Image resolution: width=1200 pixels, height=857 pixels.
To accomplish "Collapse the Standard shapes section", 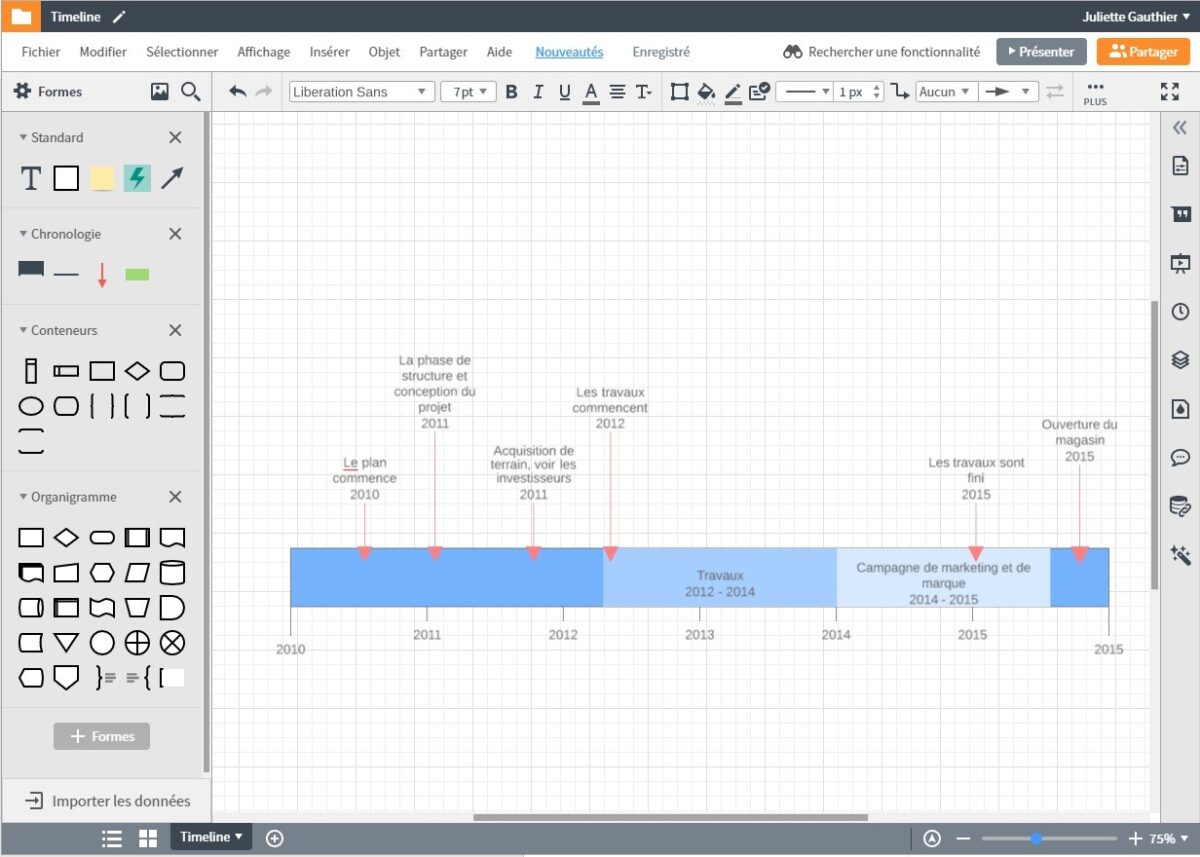I will click(24, 137).
